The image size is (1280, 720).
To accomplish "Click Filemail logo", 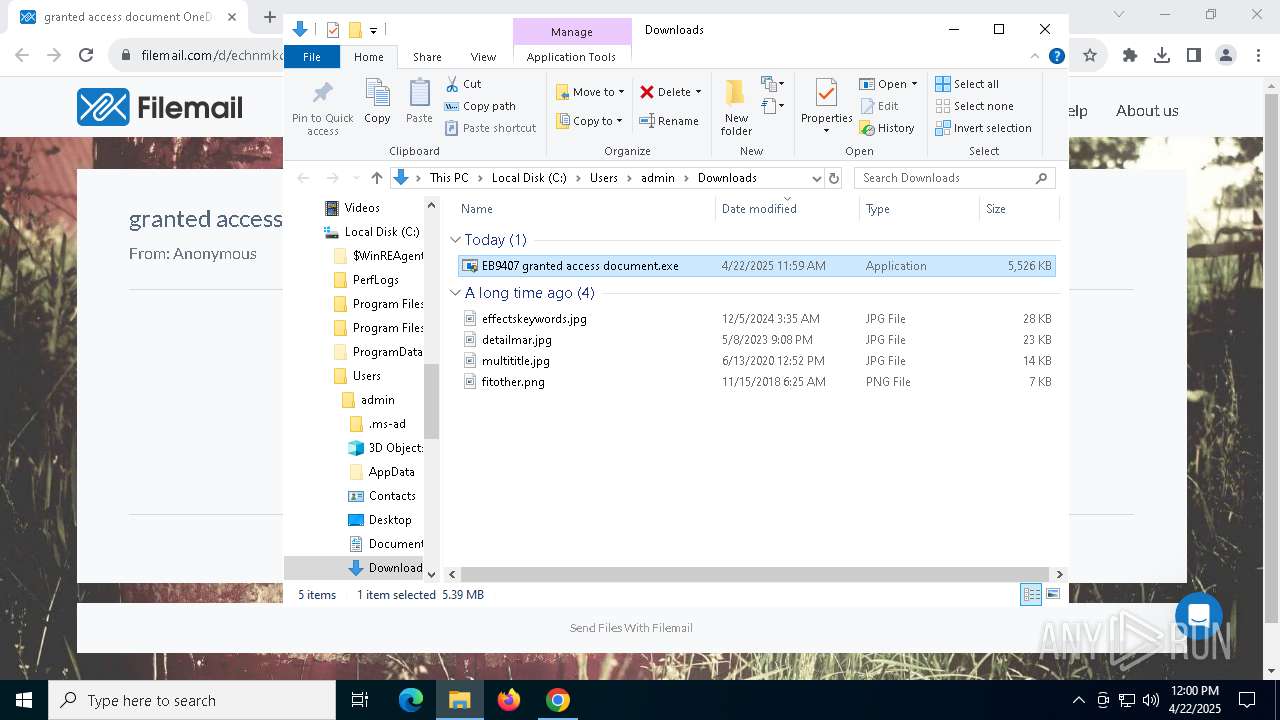I will pos(160,107).
